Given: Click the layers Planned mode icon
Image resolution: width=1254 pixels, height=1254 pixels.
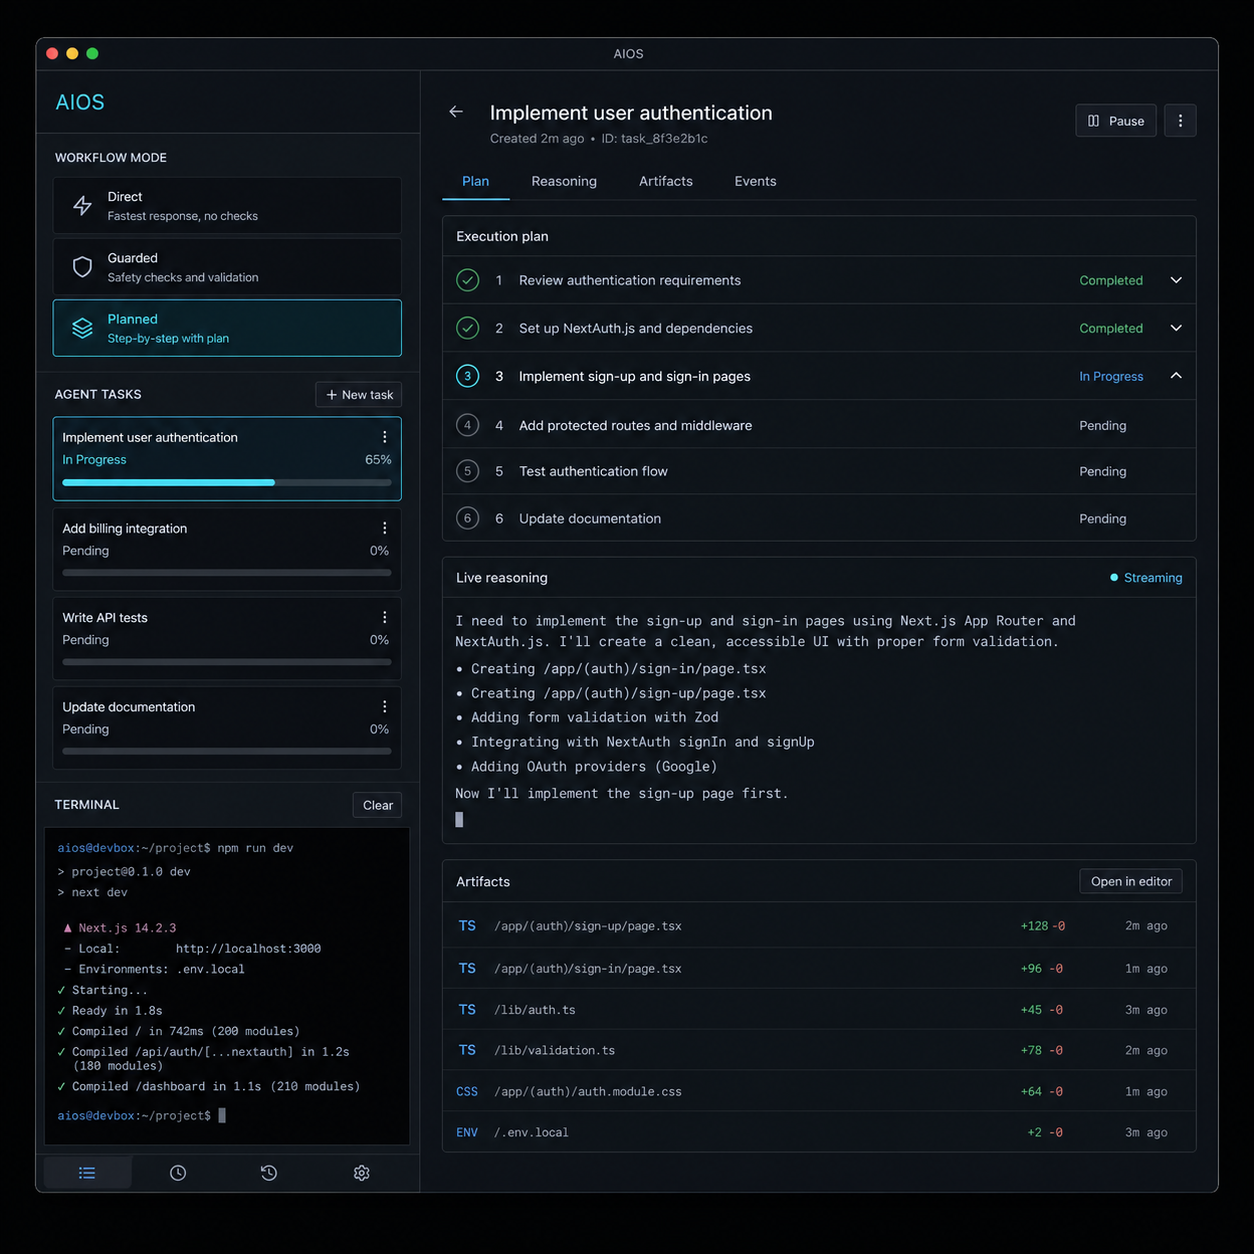Looking at the screenshot, I should (x=83, y=328).
